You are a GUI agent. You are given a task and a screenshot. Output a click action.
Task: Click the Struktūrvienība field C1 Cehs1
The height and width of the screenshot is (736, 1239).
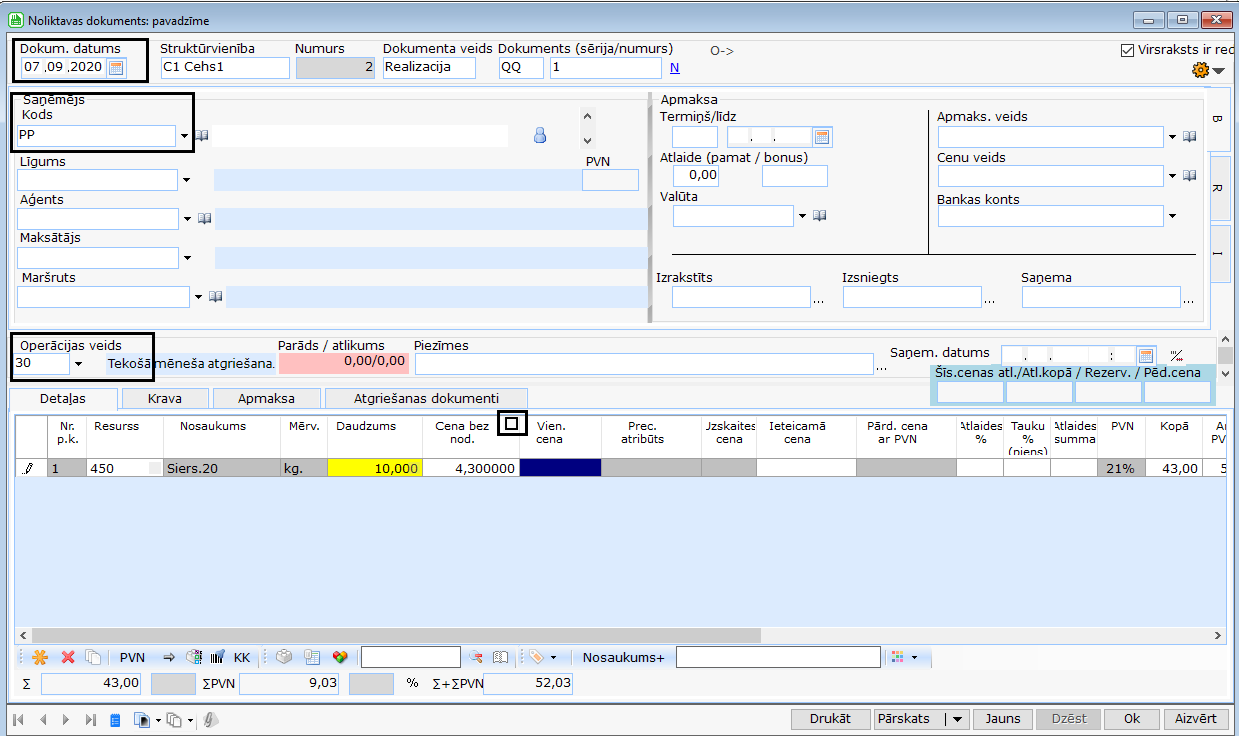225,68
